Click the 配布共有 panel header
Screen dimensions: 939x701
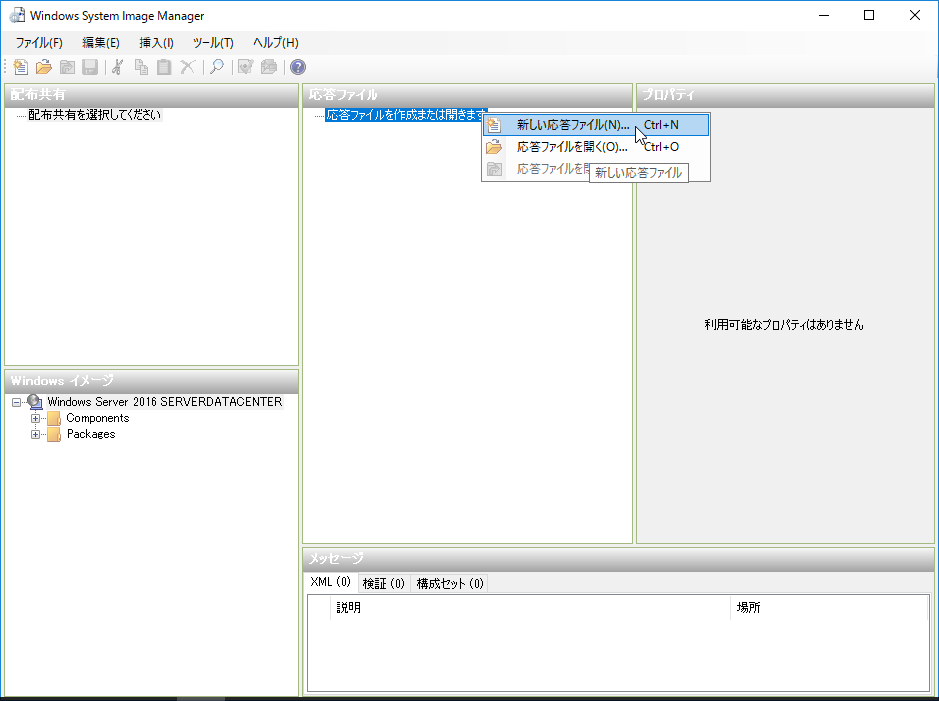tap(152, 95)
